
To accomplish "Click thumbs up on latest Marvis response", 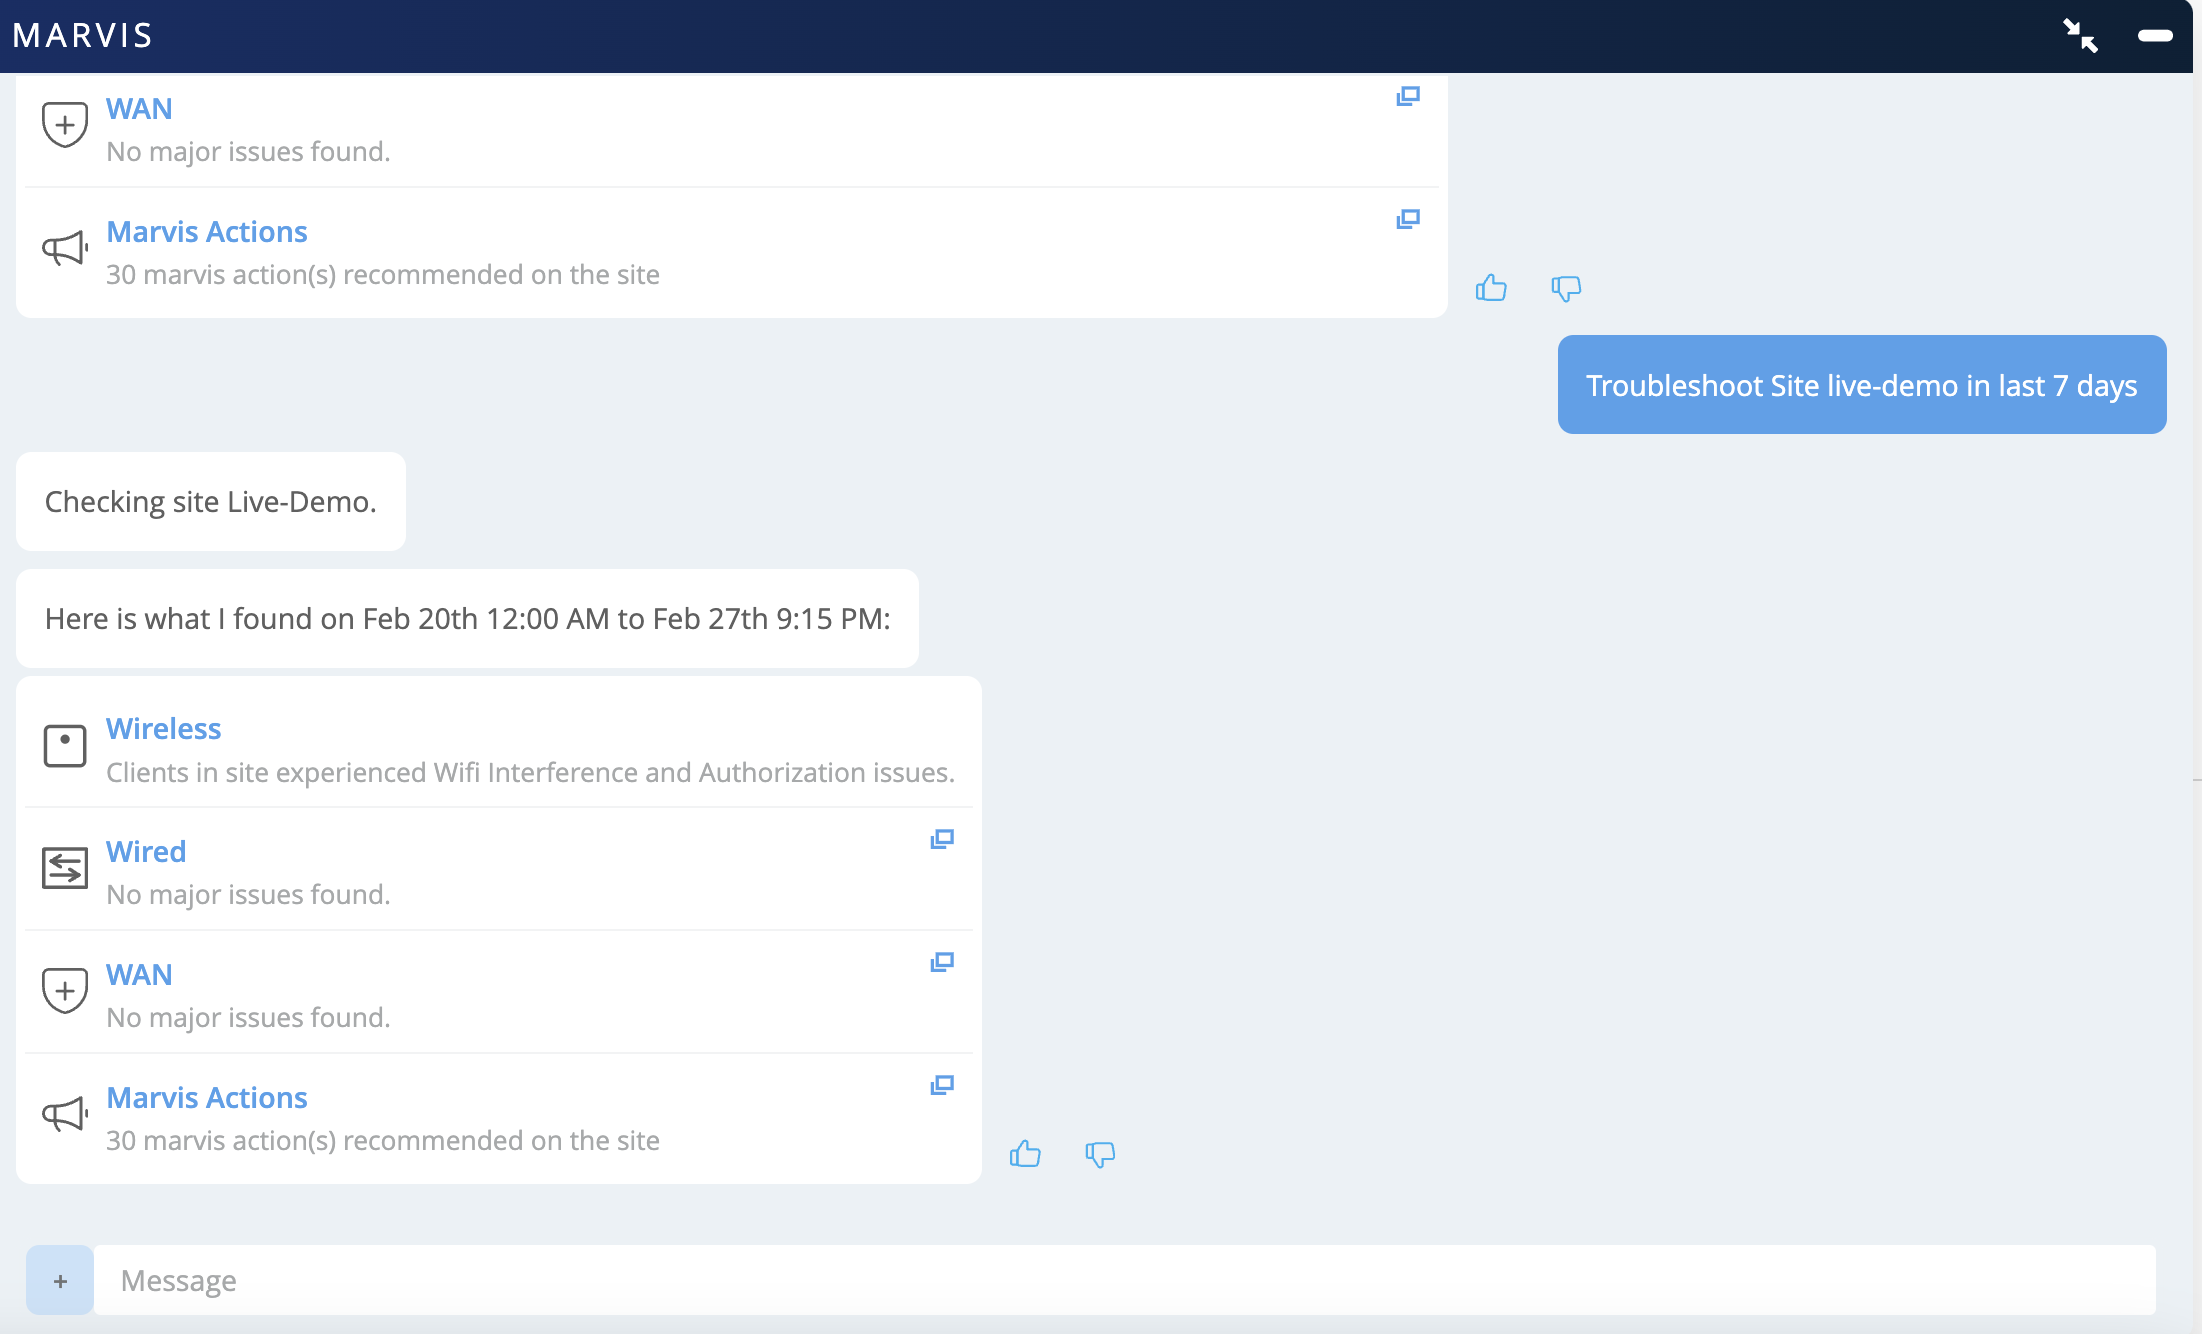I will (1025, 1154).
